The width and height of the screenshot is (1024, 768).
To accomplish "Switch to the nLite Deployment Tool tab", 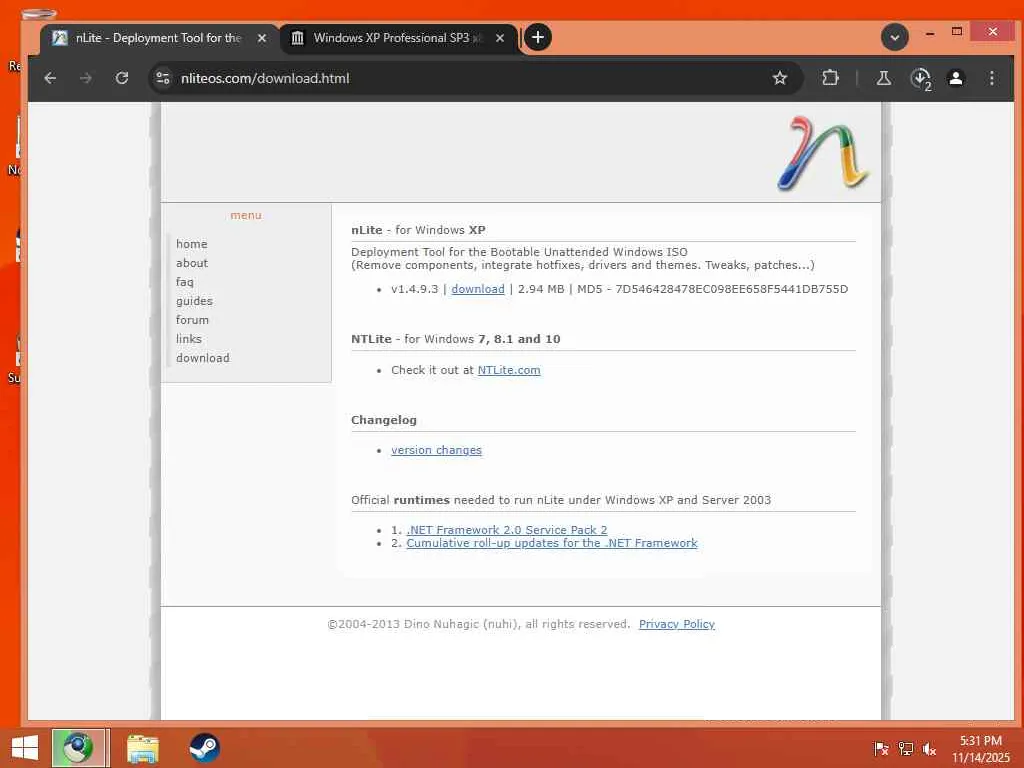I will click(159, 38).
